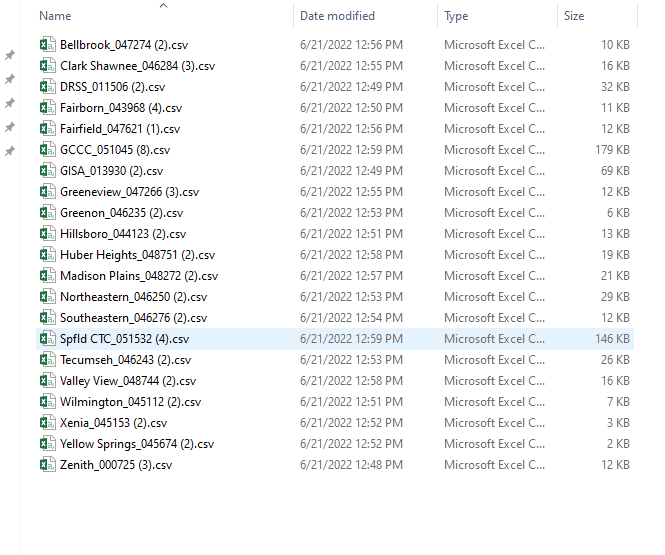Click the 69 KB size of GISA file

click(615, 170)
